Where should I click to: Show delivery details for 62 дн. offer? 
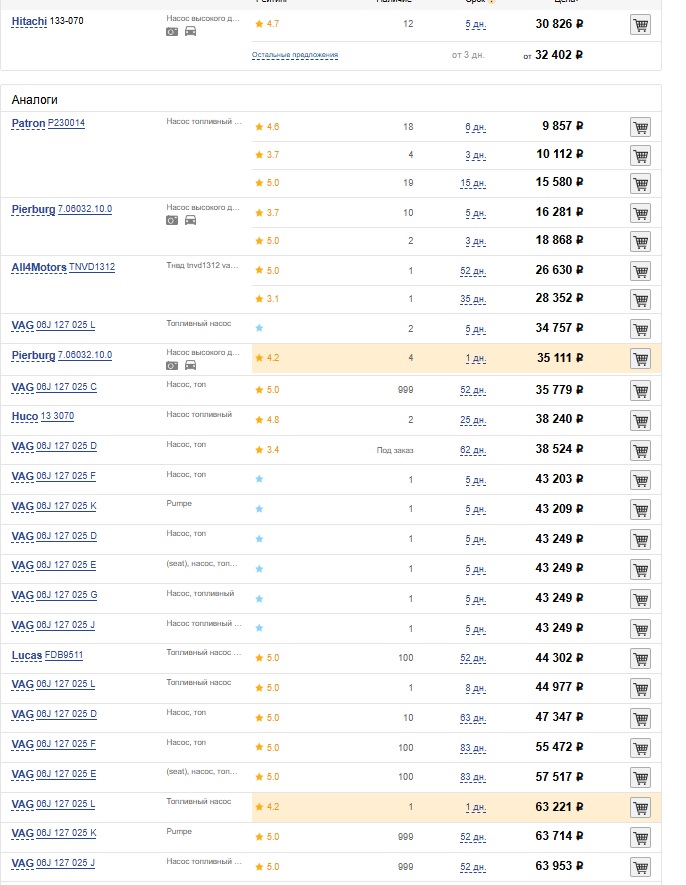coord(473,450)
